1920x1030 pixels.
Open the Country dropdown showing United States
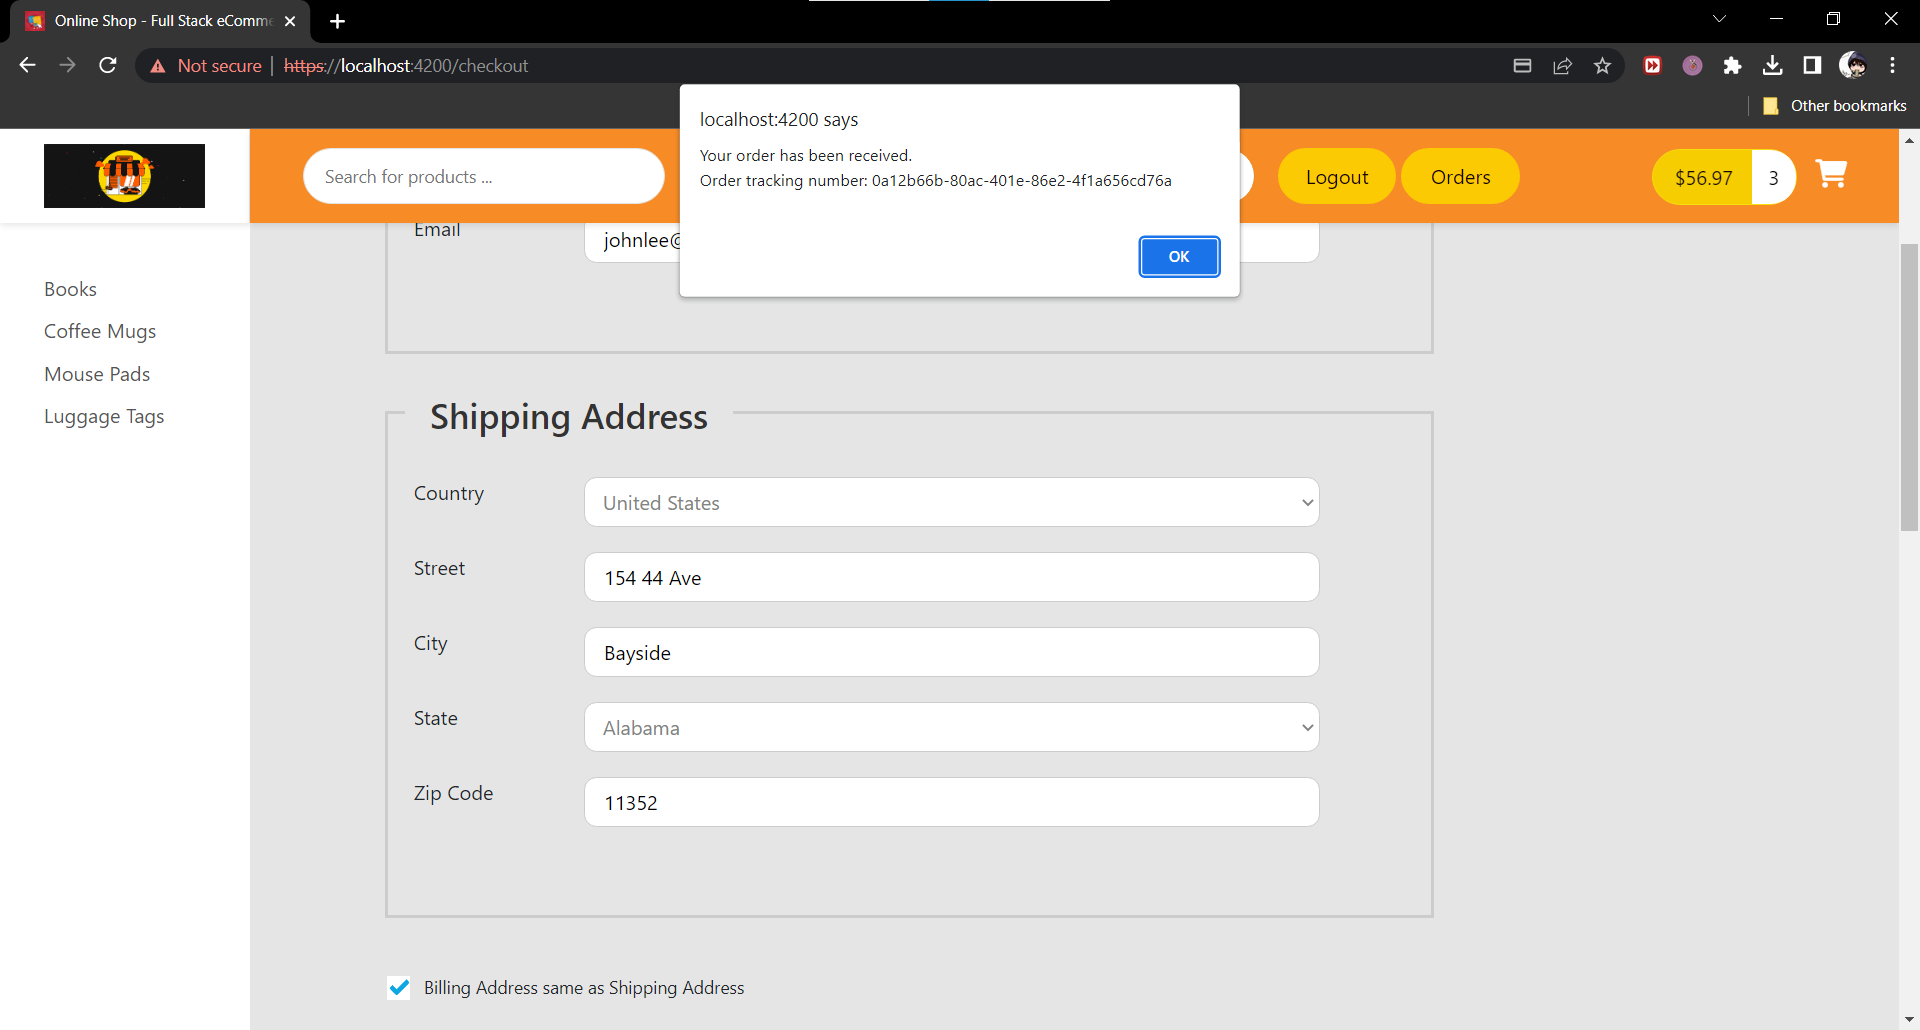pyautogui.click(x=951, y=502)
